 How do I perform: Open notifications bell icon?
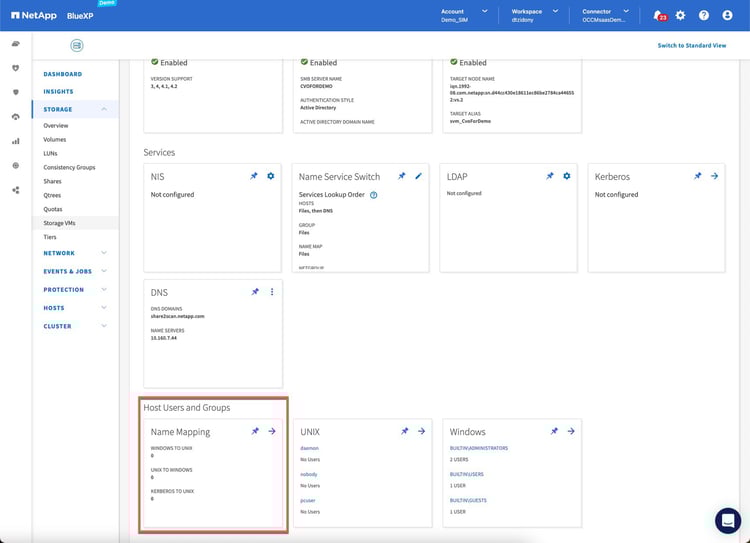click(658, 16)
